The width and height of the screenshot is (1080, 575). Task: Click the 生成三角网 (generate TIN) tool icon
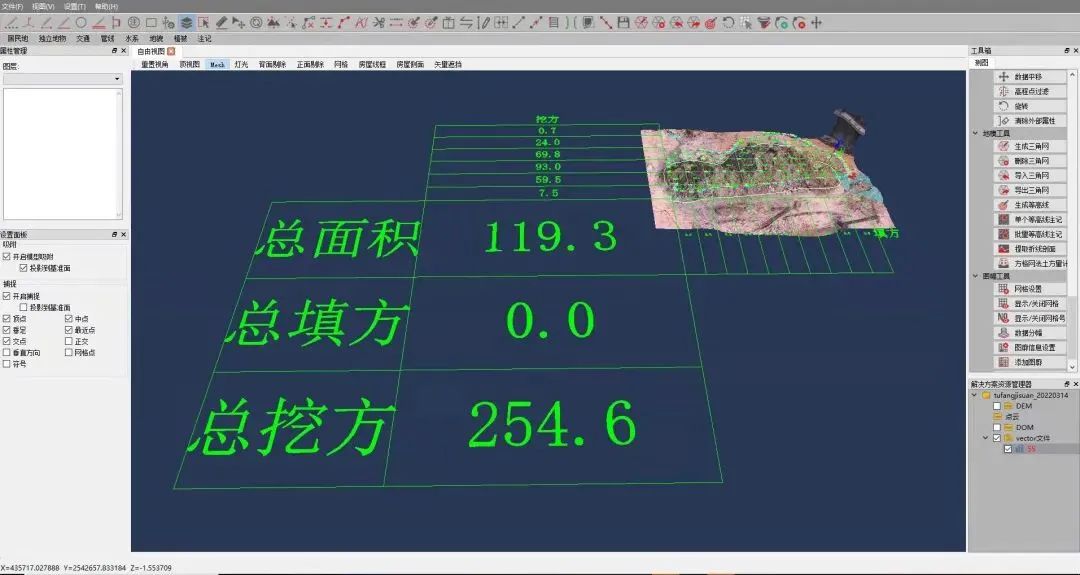[1004, 146]
